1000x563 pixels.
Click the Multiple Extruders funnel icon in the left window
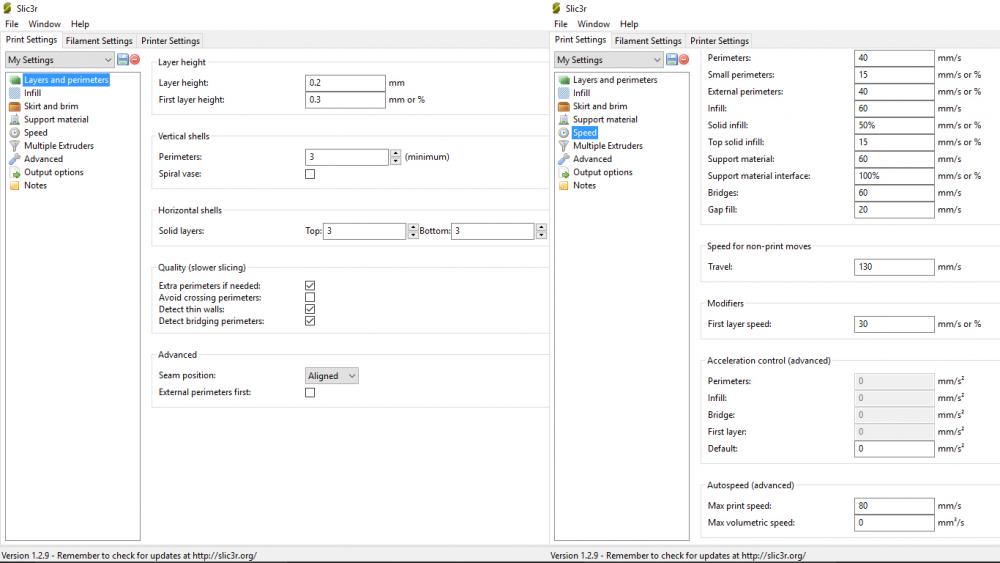click(15, 146)
